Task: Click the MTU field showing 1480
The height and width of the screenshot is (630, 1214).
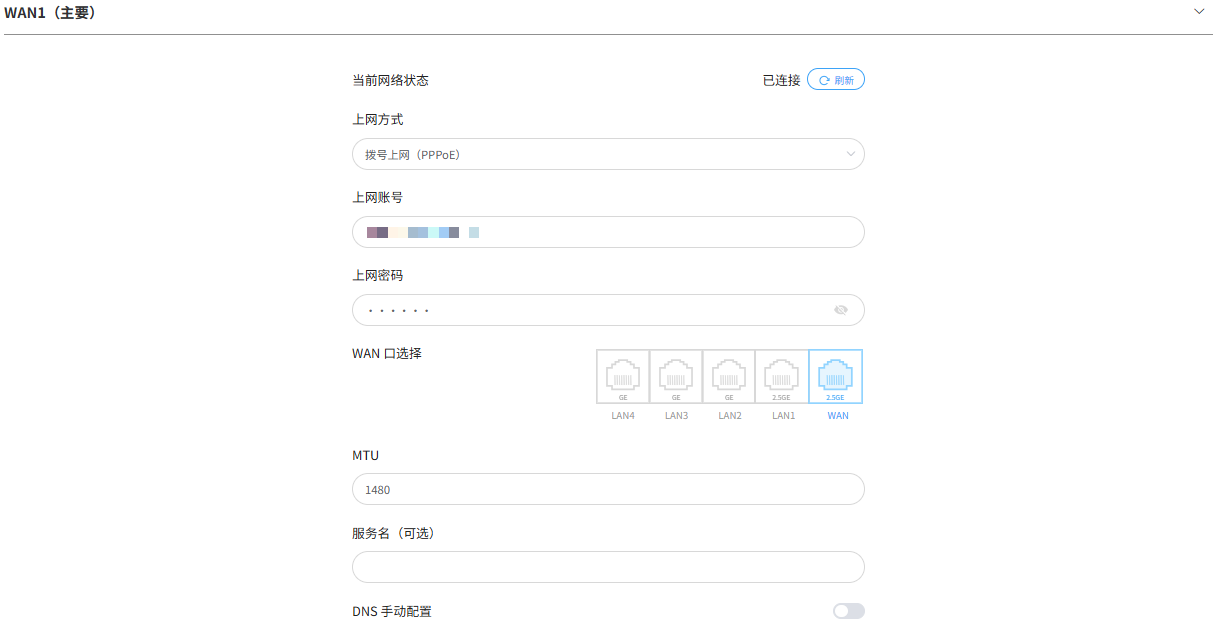Action: 608,489
